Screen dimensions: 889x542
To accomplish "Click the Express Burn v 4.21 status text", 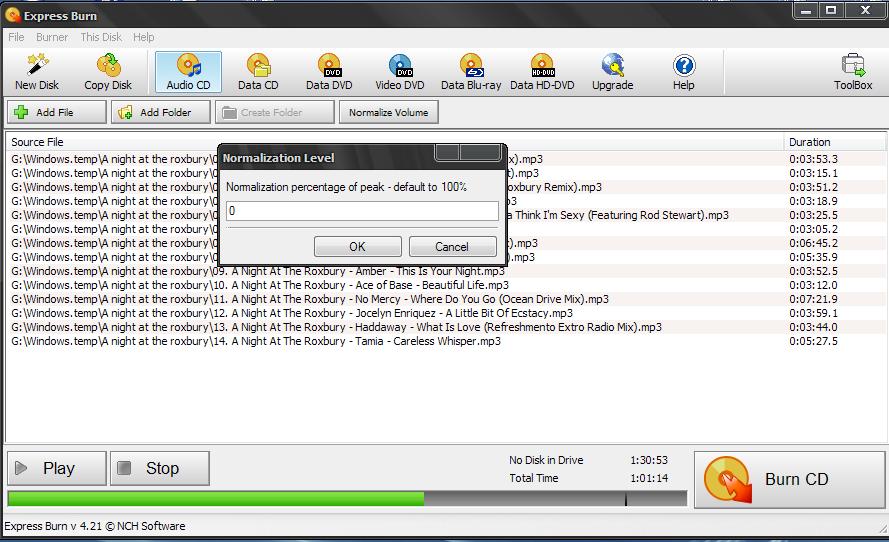I will 95,526.
